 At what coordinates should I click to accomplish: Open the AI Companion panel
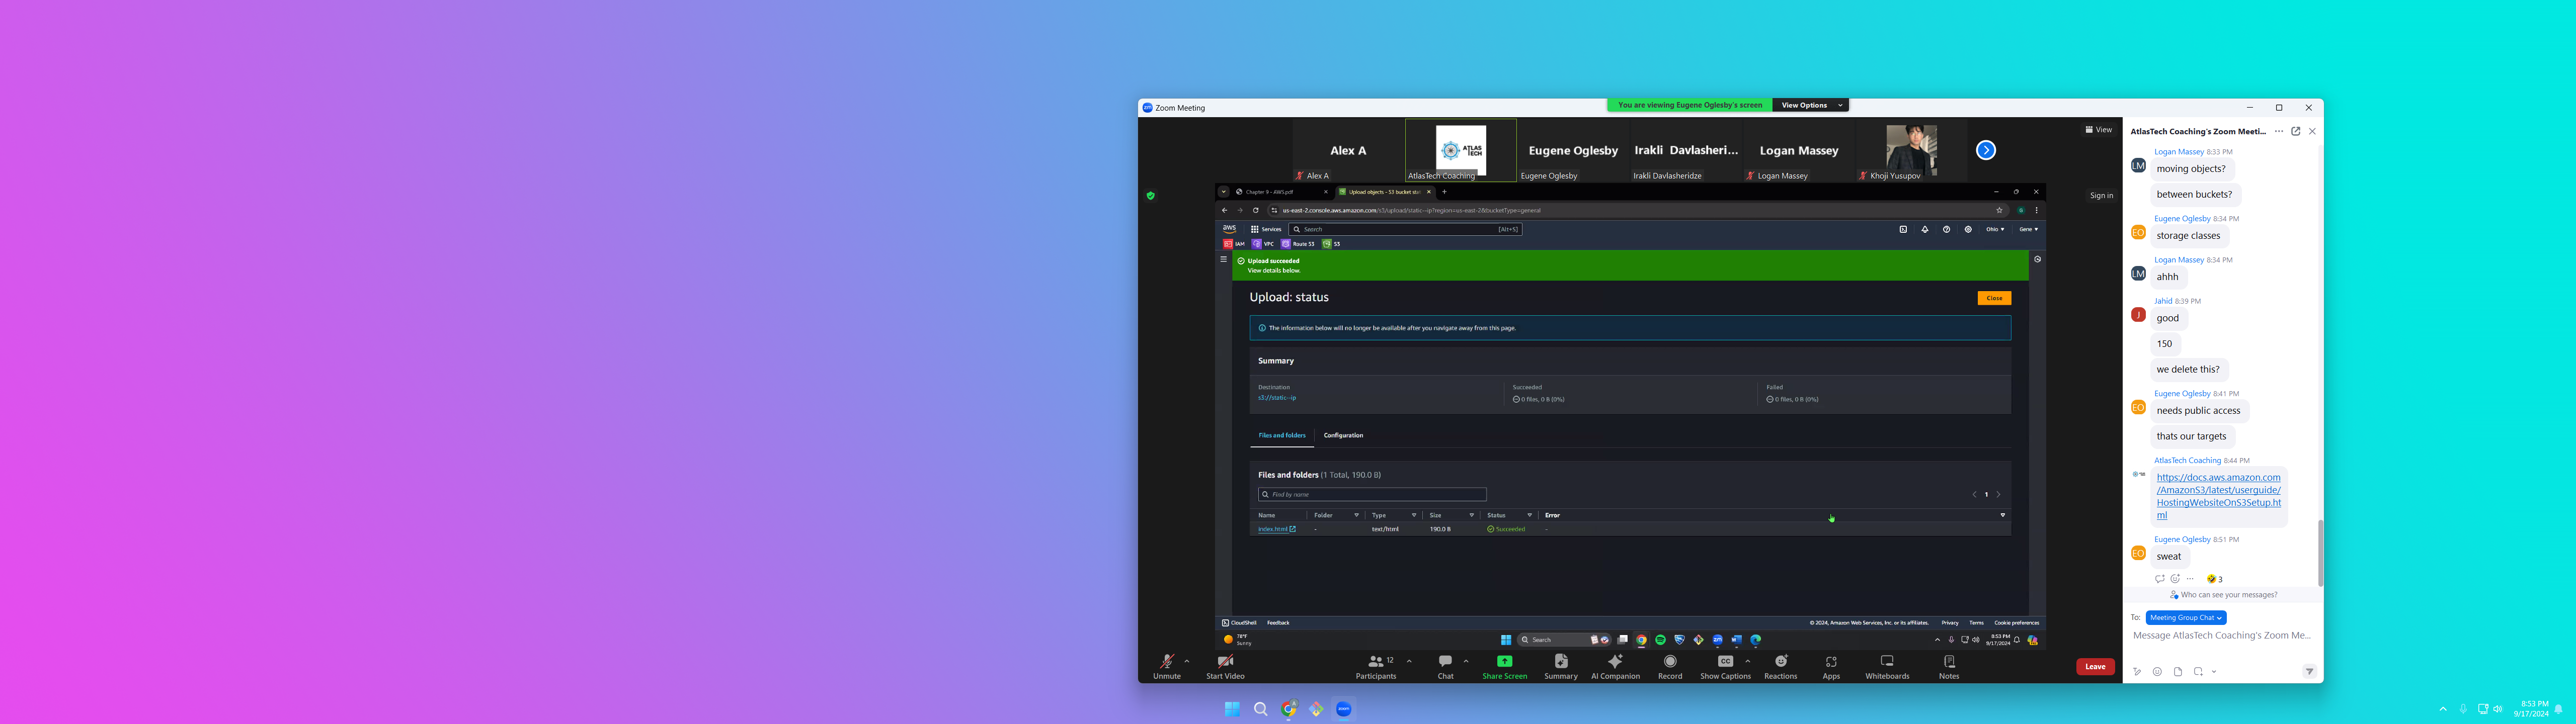(1615, 662)
